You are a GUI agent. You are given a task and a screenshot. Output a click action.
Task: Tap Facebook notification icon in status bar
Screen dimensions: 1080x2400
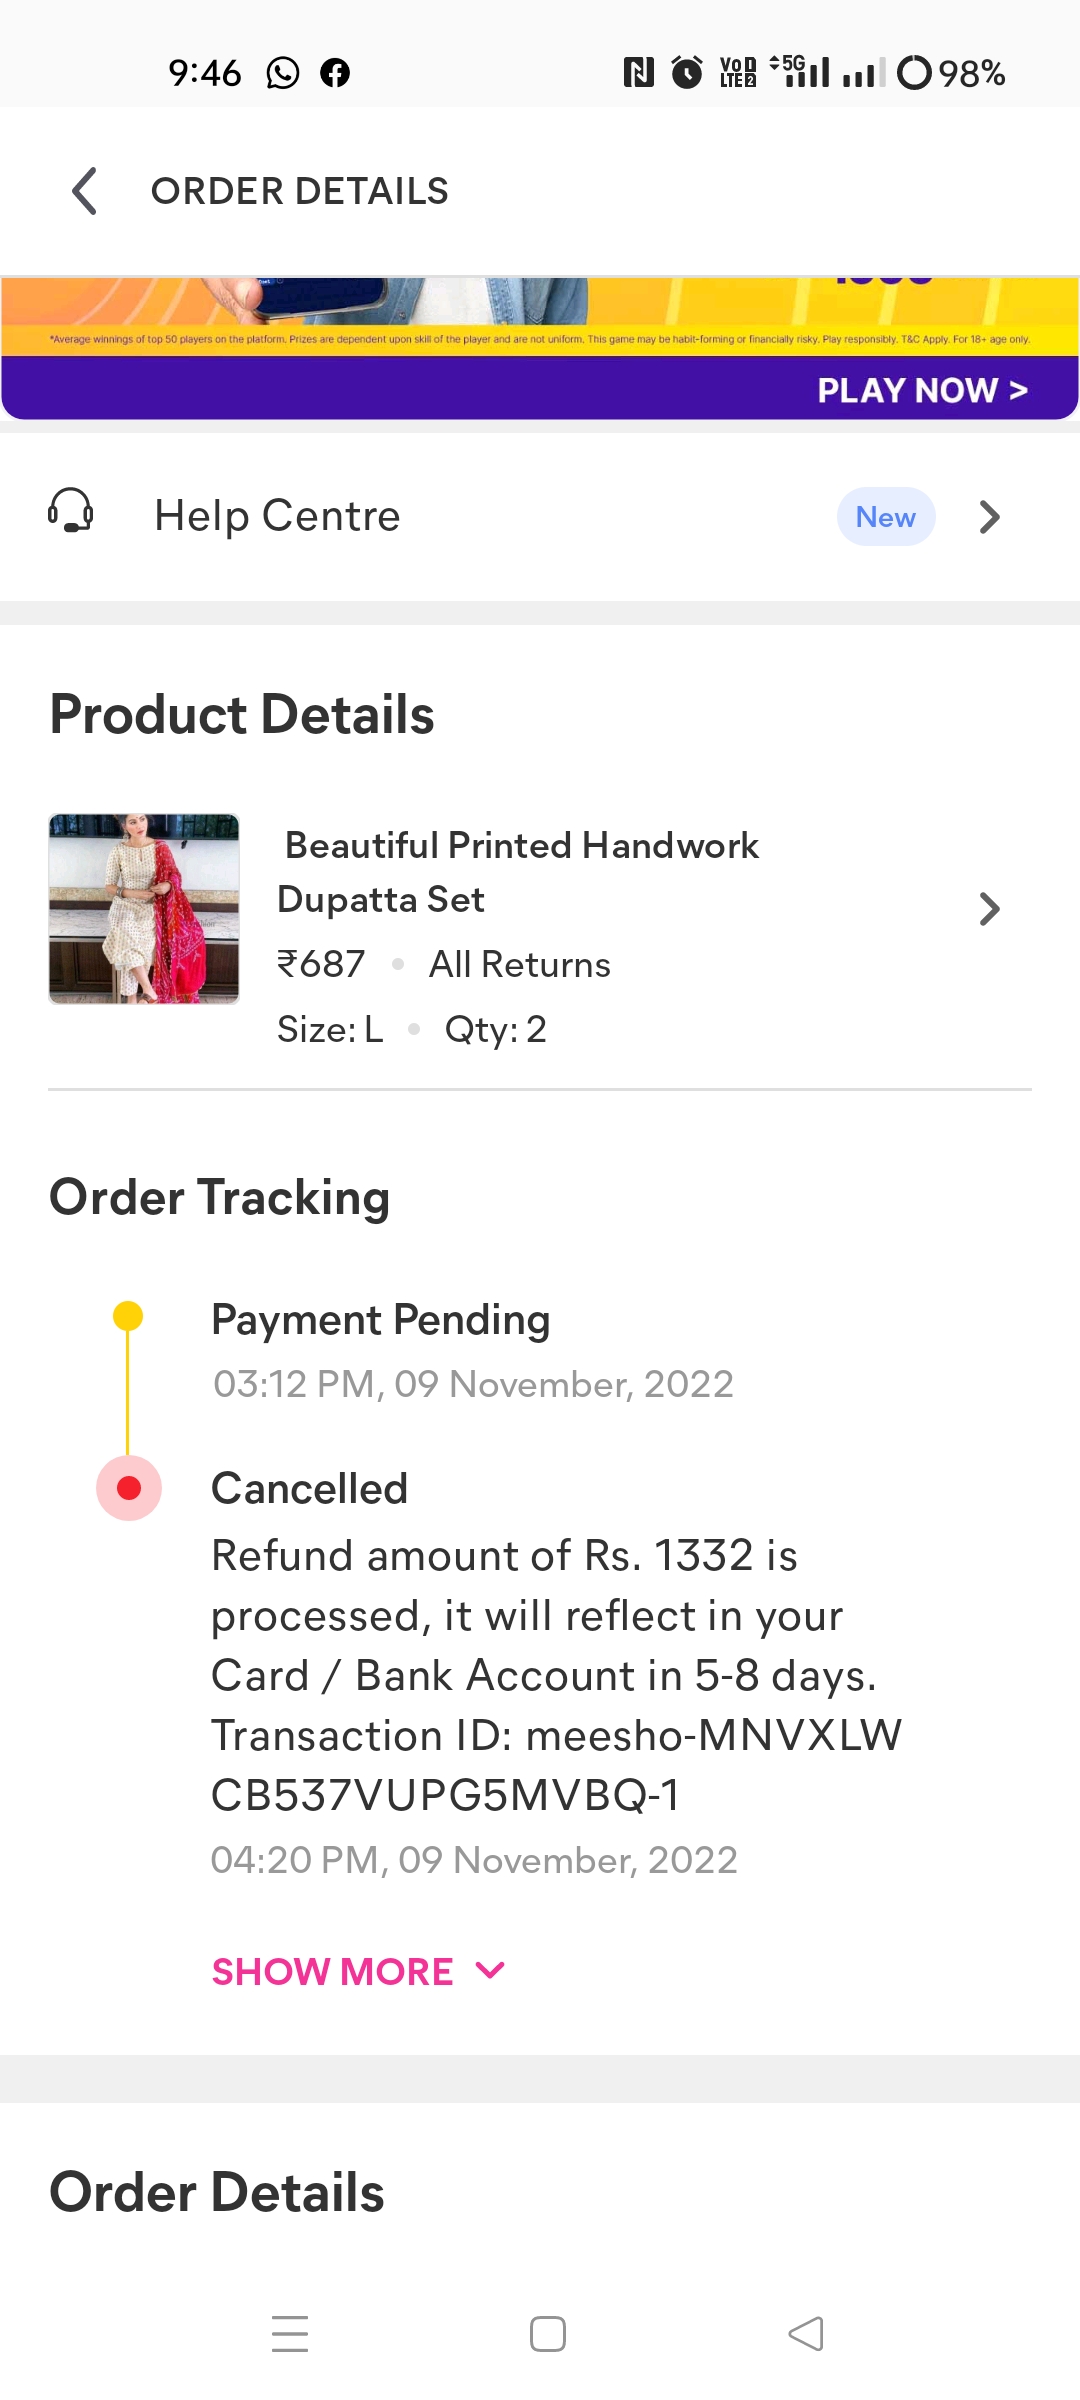click(335, 73)
